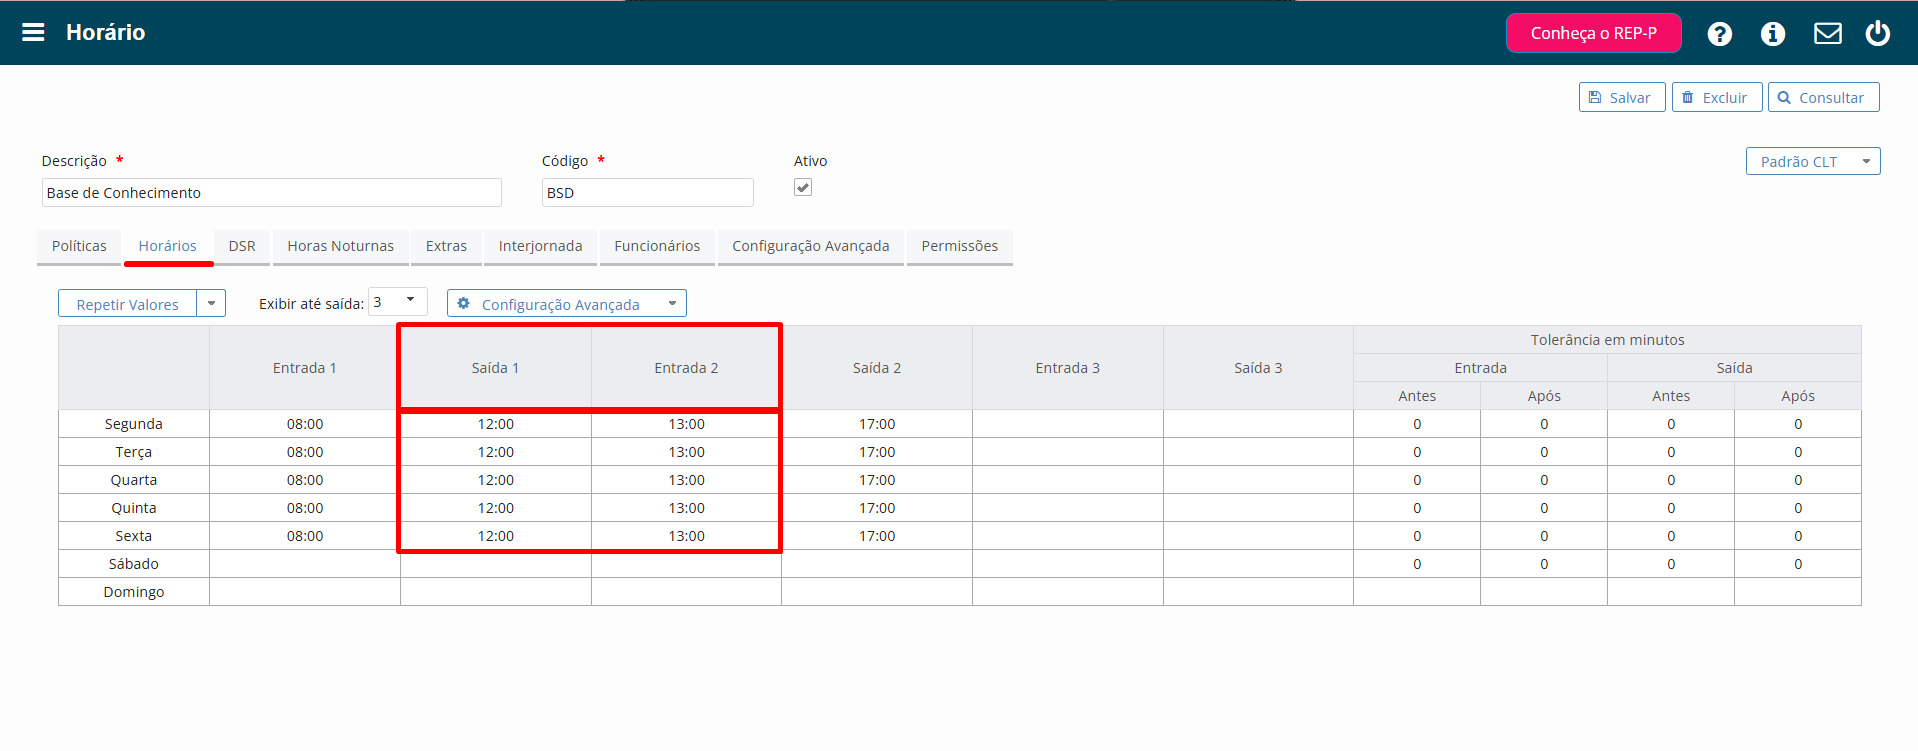Screen dimensions: 1918x751
Task: Switch to the Horas Noturnas tab
Action: coord(341,246)
